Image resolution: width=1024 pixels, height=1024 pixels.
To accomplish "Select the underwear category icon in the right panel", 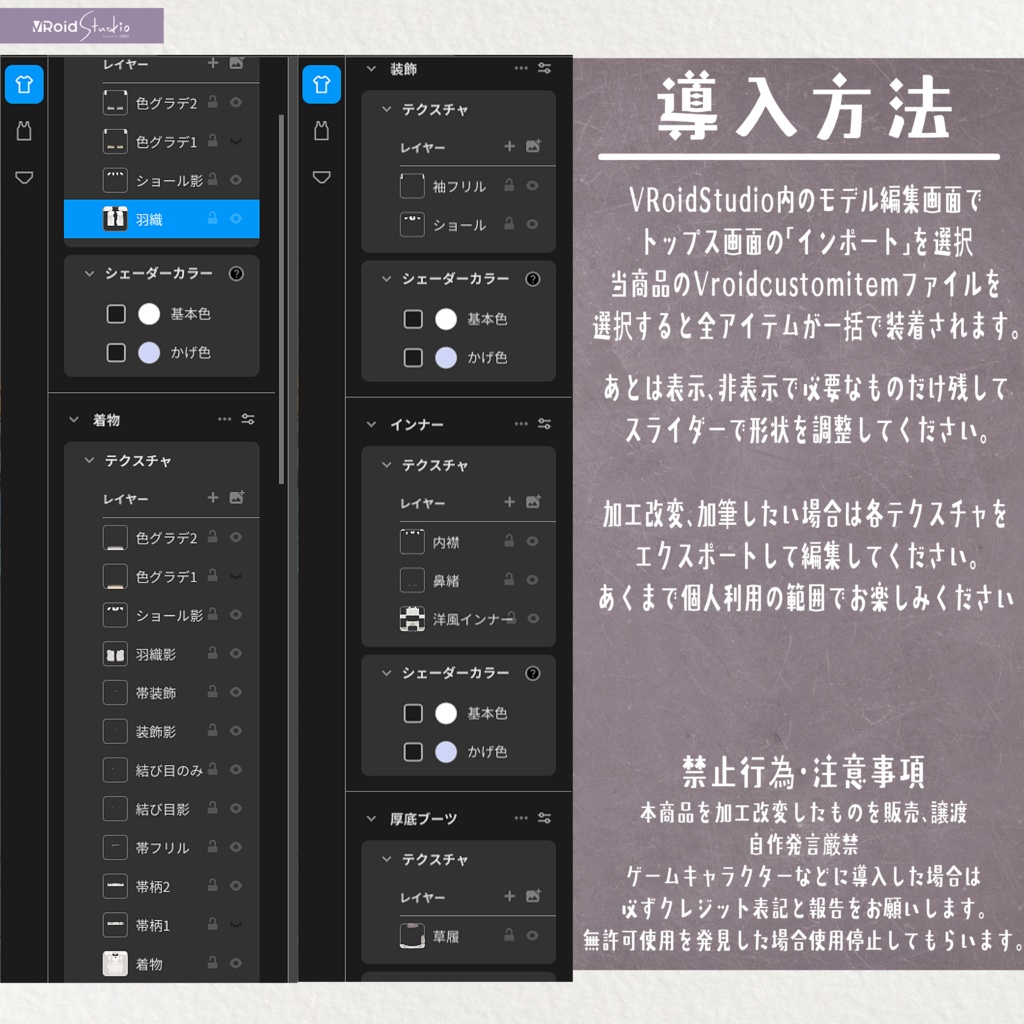I will tap(321, 177).
